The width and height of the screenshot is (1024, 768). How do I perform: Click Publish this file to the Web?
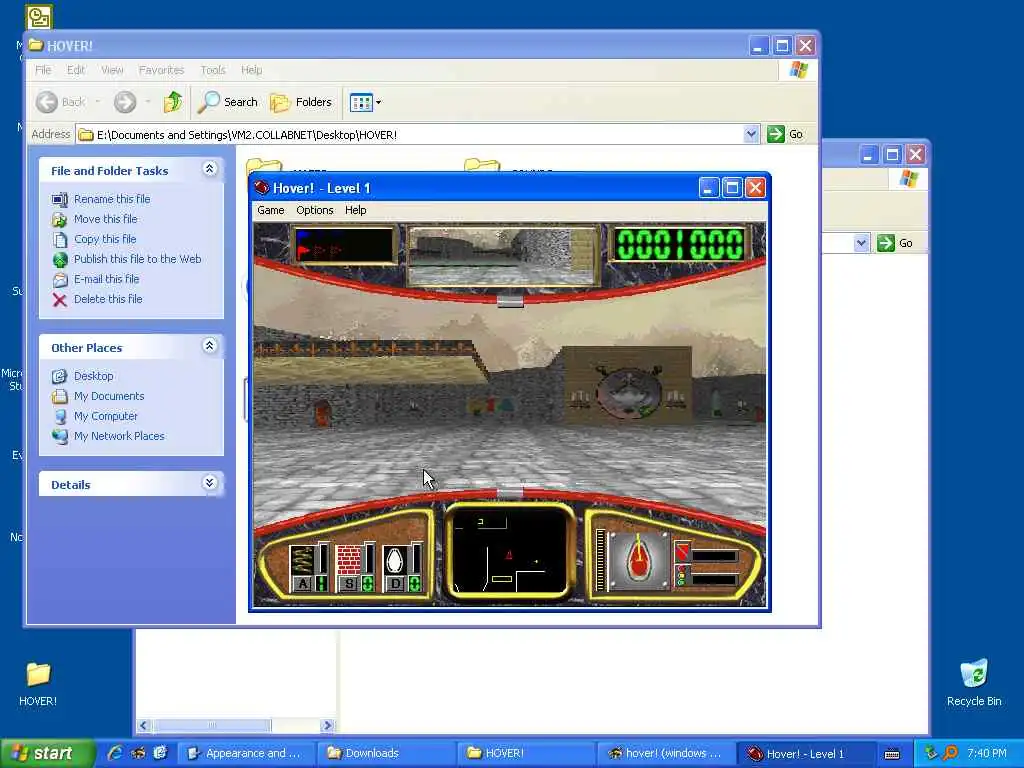(137, 259)
